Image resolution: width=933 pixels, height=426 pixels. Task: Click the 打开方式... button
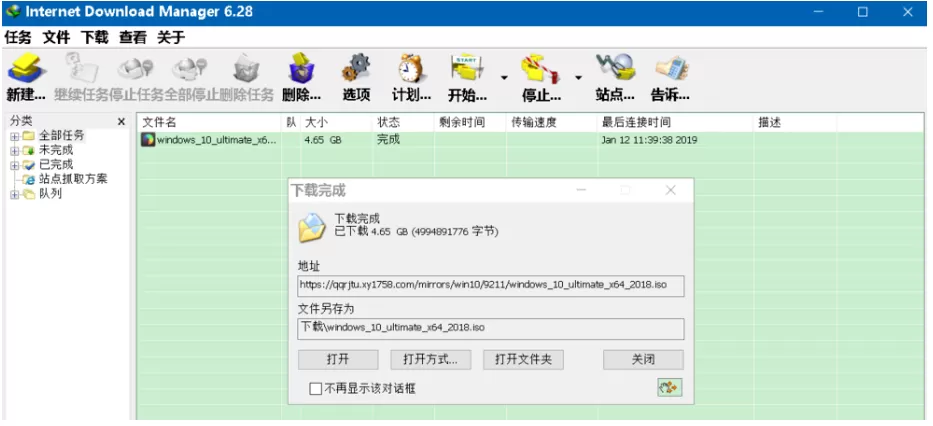[431, 359]
